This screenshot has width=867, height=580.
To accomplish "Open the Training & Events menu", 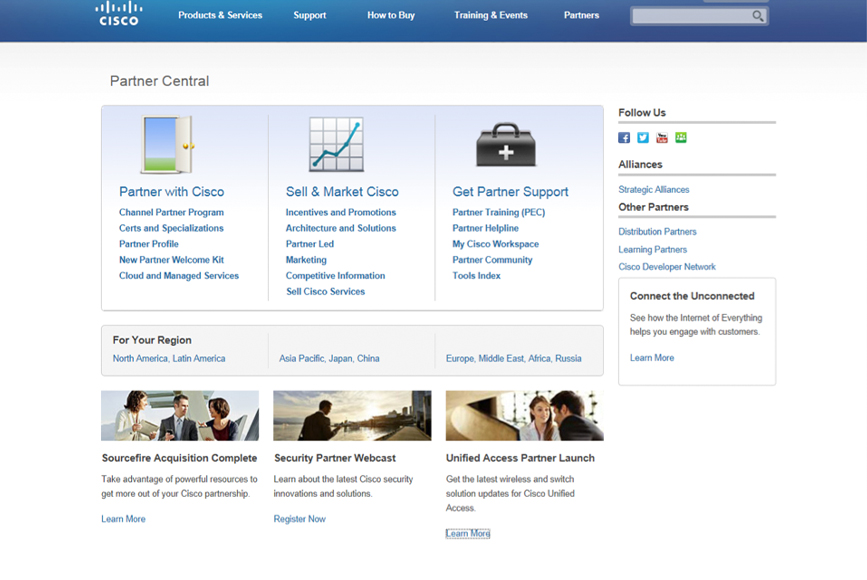I will (490, 16).
